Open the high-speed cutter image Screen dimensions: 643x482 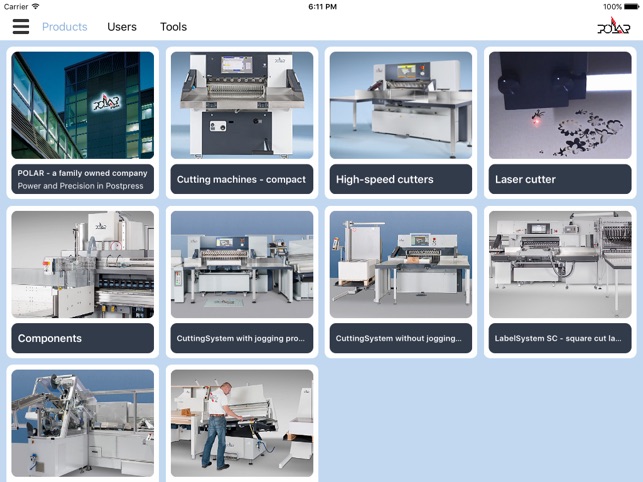(401, 105)
